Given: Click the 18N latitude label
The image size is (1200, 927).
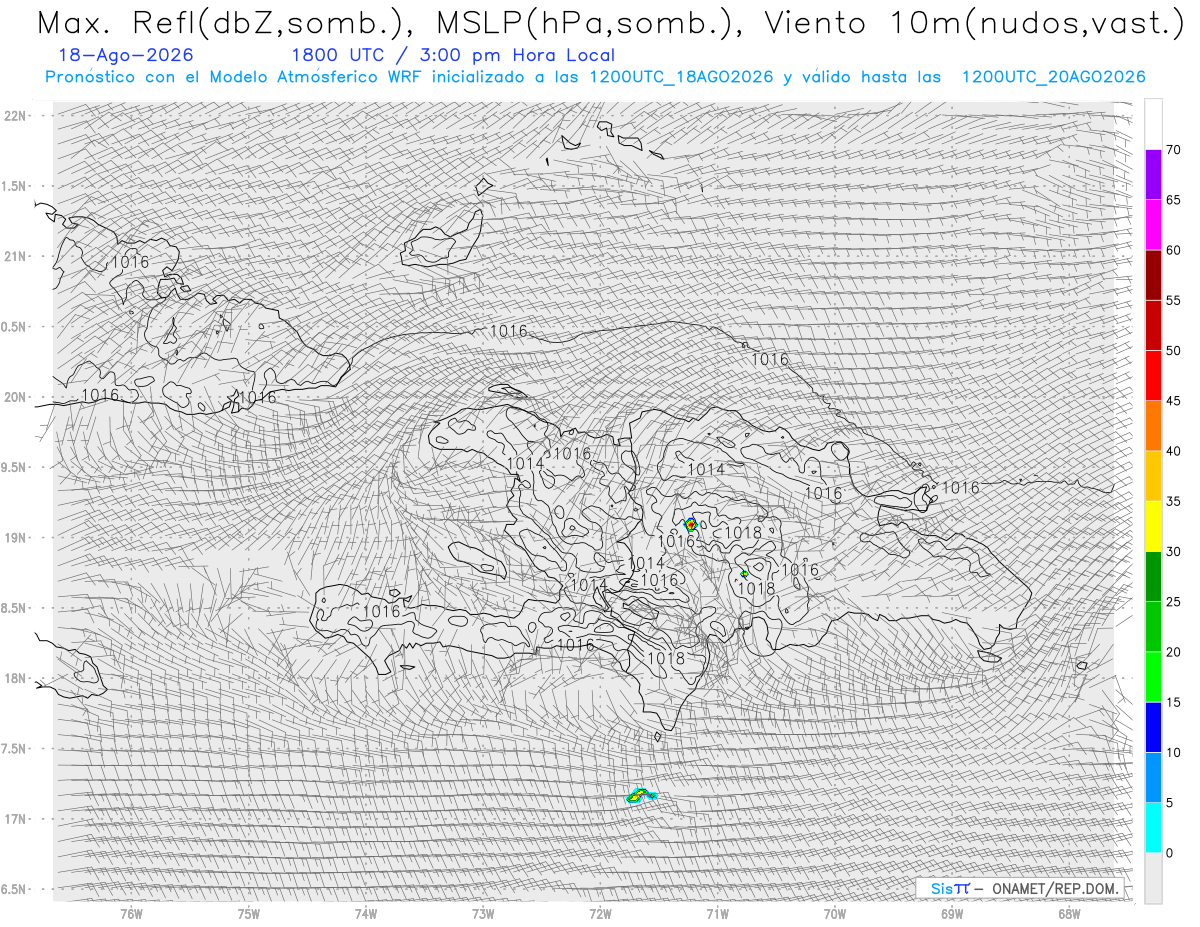Looking at the screenshot, I should point(16,678).
